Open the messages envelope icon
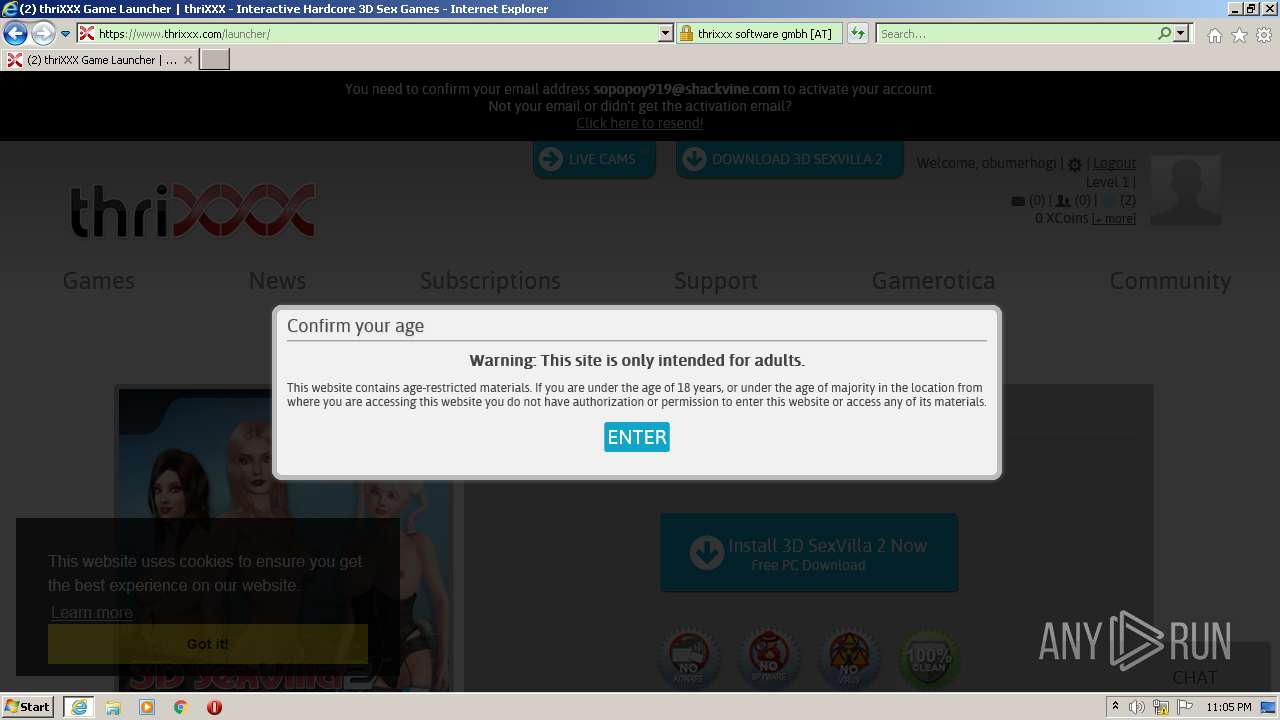The height and width of the screenshot is (720, 1280). (1018, 201)
